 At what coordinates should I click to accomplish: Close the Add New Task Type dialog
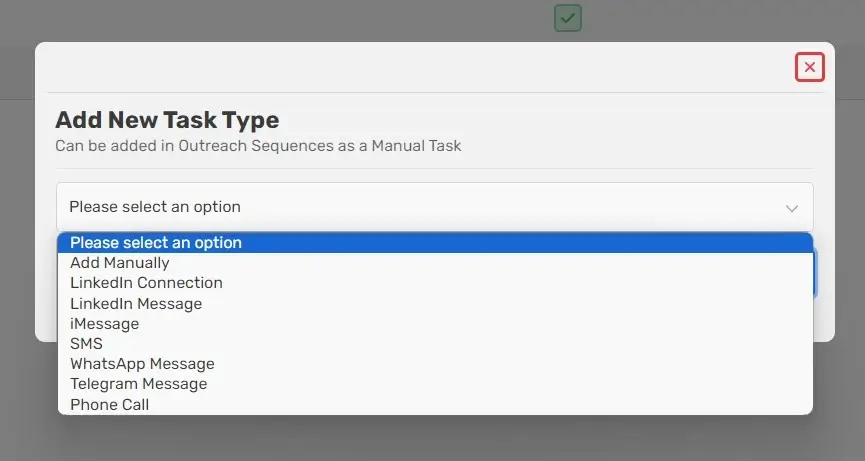(809, 67)
